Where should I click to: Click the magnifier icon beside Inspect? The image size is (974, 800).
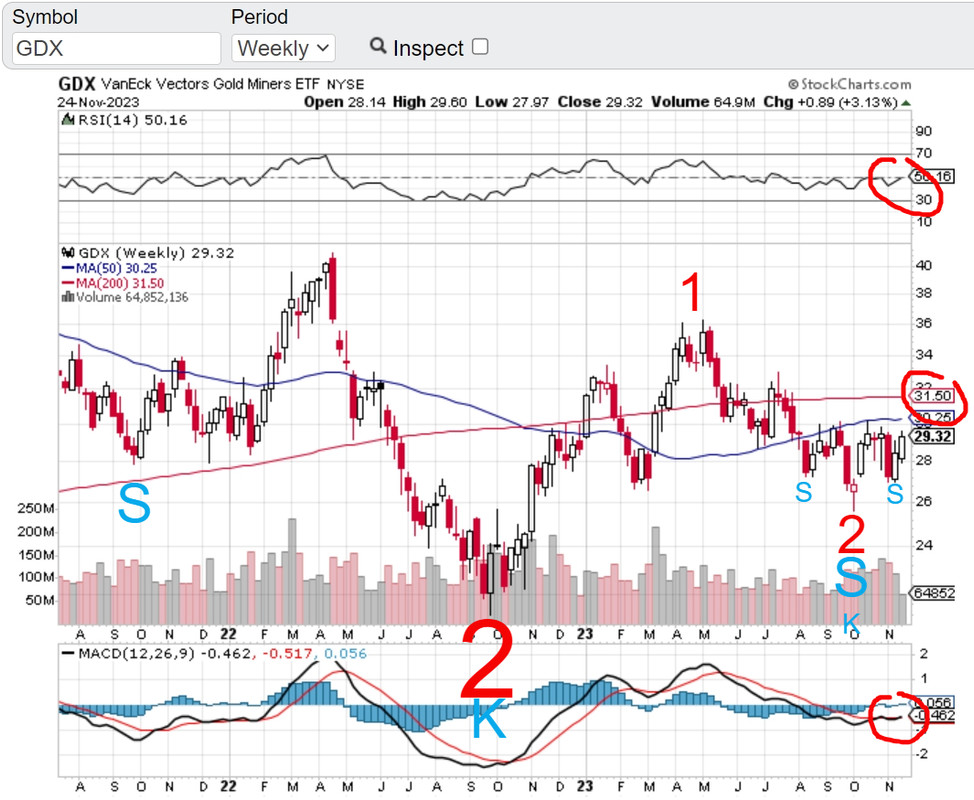point(378,45)
